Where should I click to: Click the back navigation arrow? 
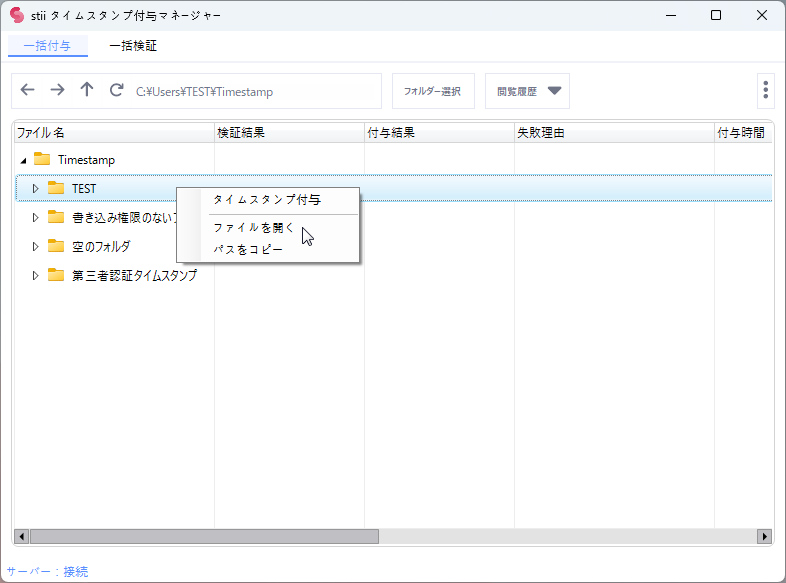pos(27,91)
